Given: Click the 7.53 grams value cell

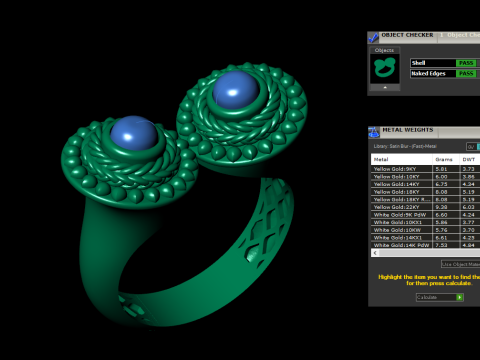Looking at the screenshot, I should (x=446, y=245).
